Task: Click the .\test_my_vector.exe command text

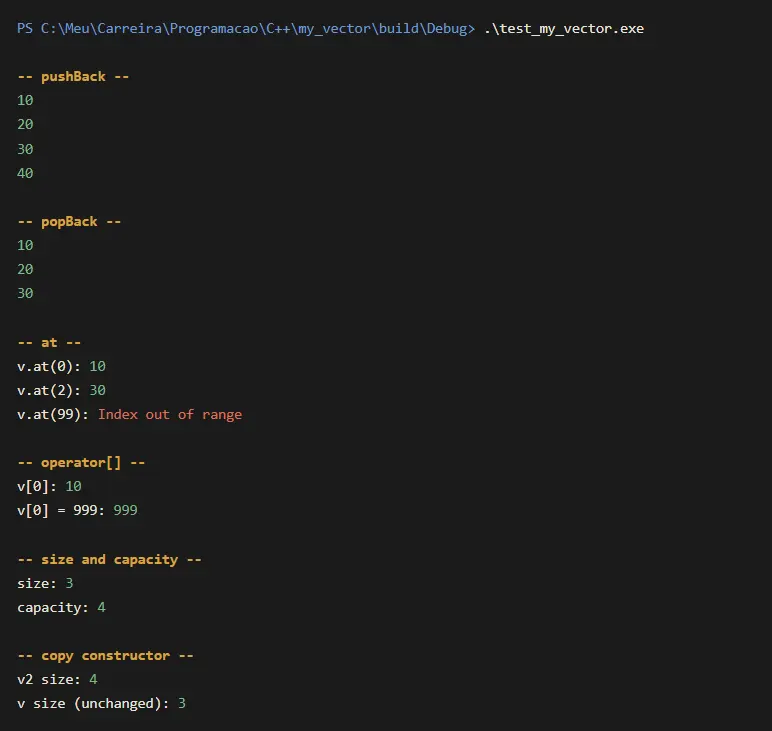Action: tap(564, 29)
